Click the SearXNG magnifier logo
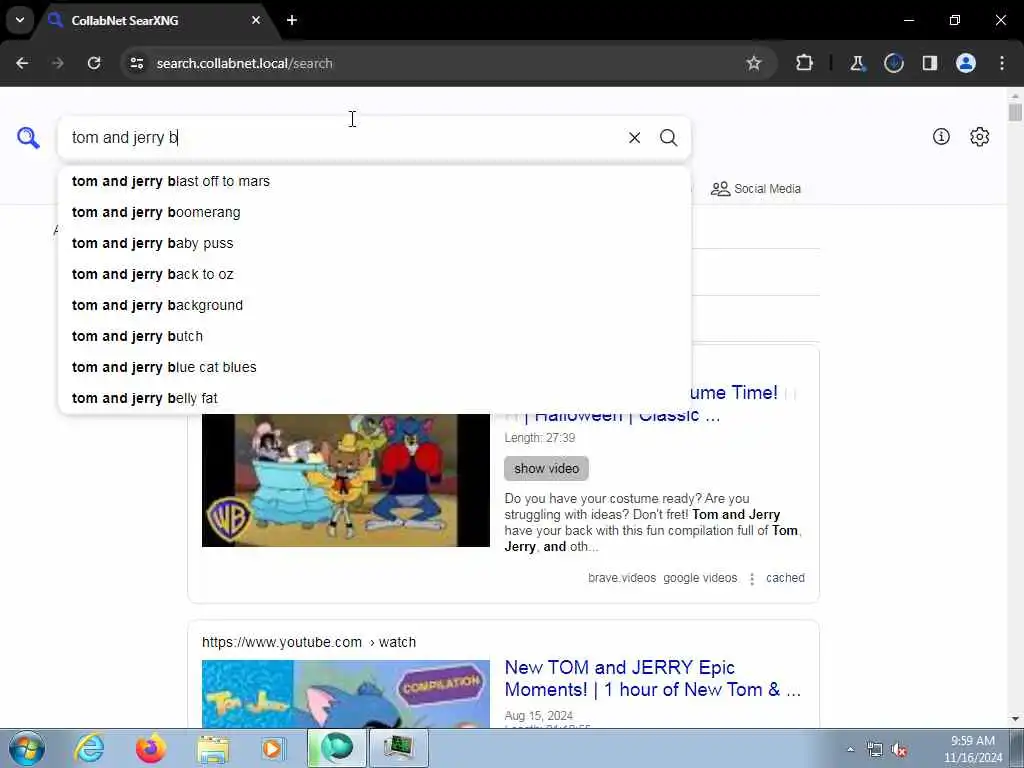Screen dimensions: 1024x768 pos(28,138)
